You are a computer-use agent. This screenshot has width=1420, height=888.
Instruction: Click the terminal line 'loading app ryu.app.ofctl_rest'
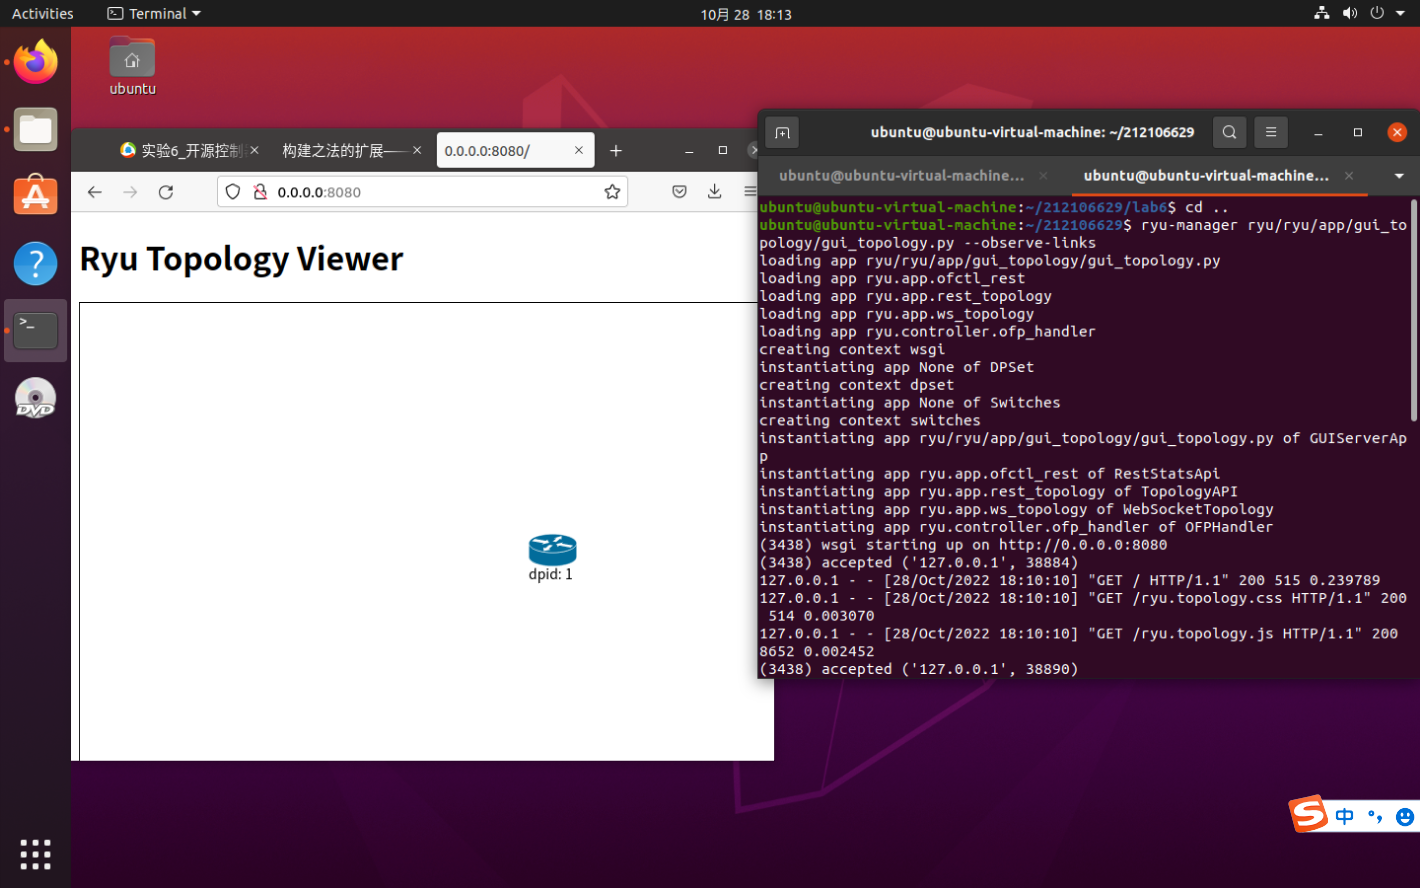[892, 279]
